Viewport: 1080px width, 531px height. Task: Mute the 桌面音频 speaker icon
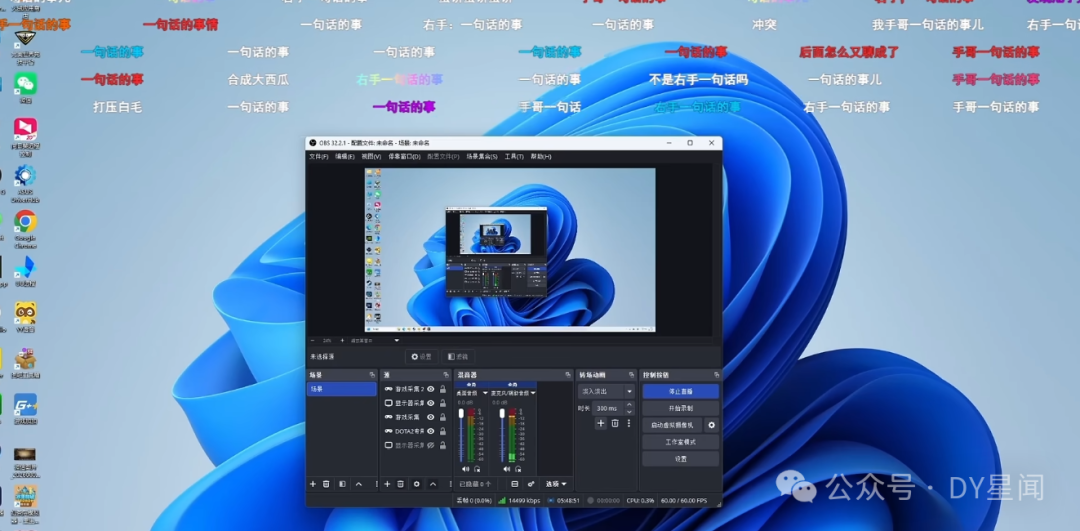tap(466, 469)
